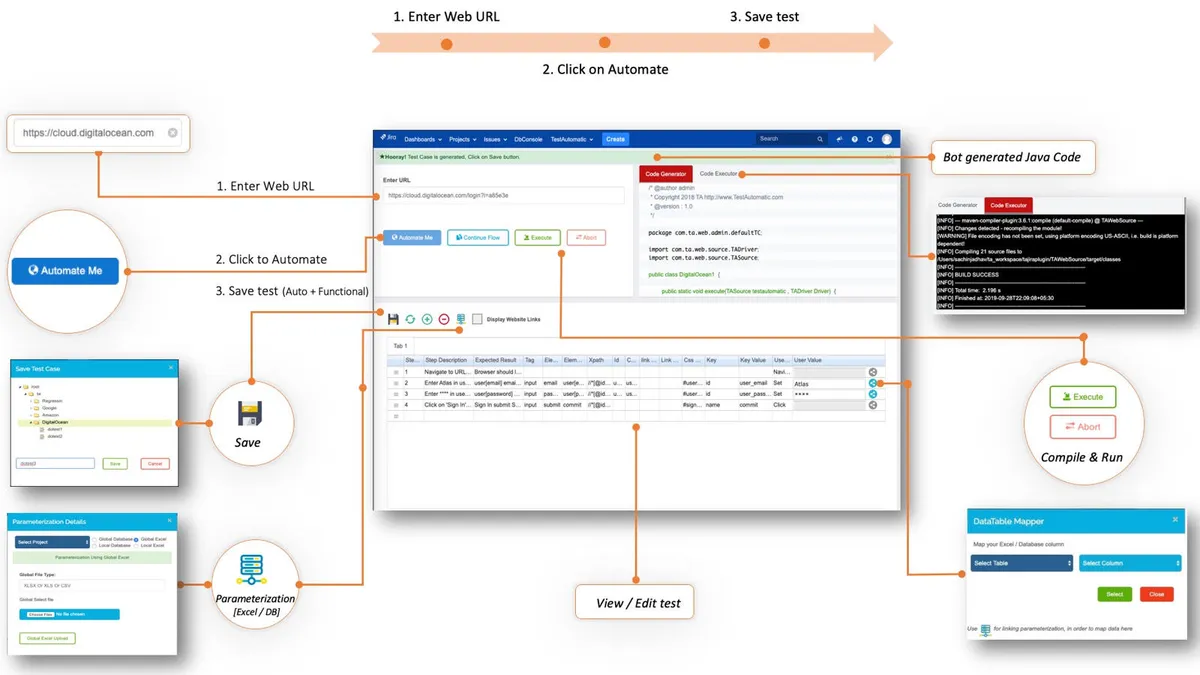The height and width of the screenshot is (675, 1200).
Task: Open the Dashboards dropdown in the navbar
Action: tap(423, 139)
